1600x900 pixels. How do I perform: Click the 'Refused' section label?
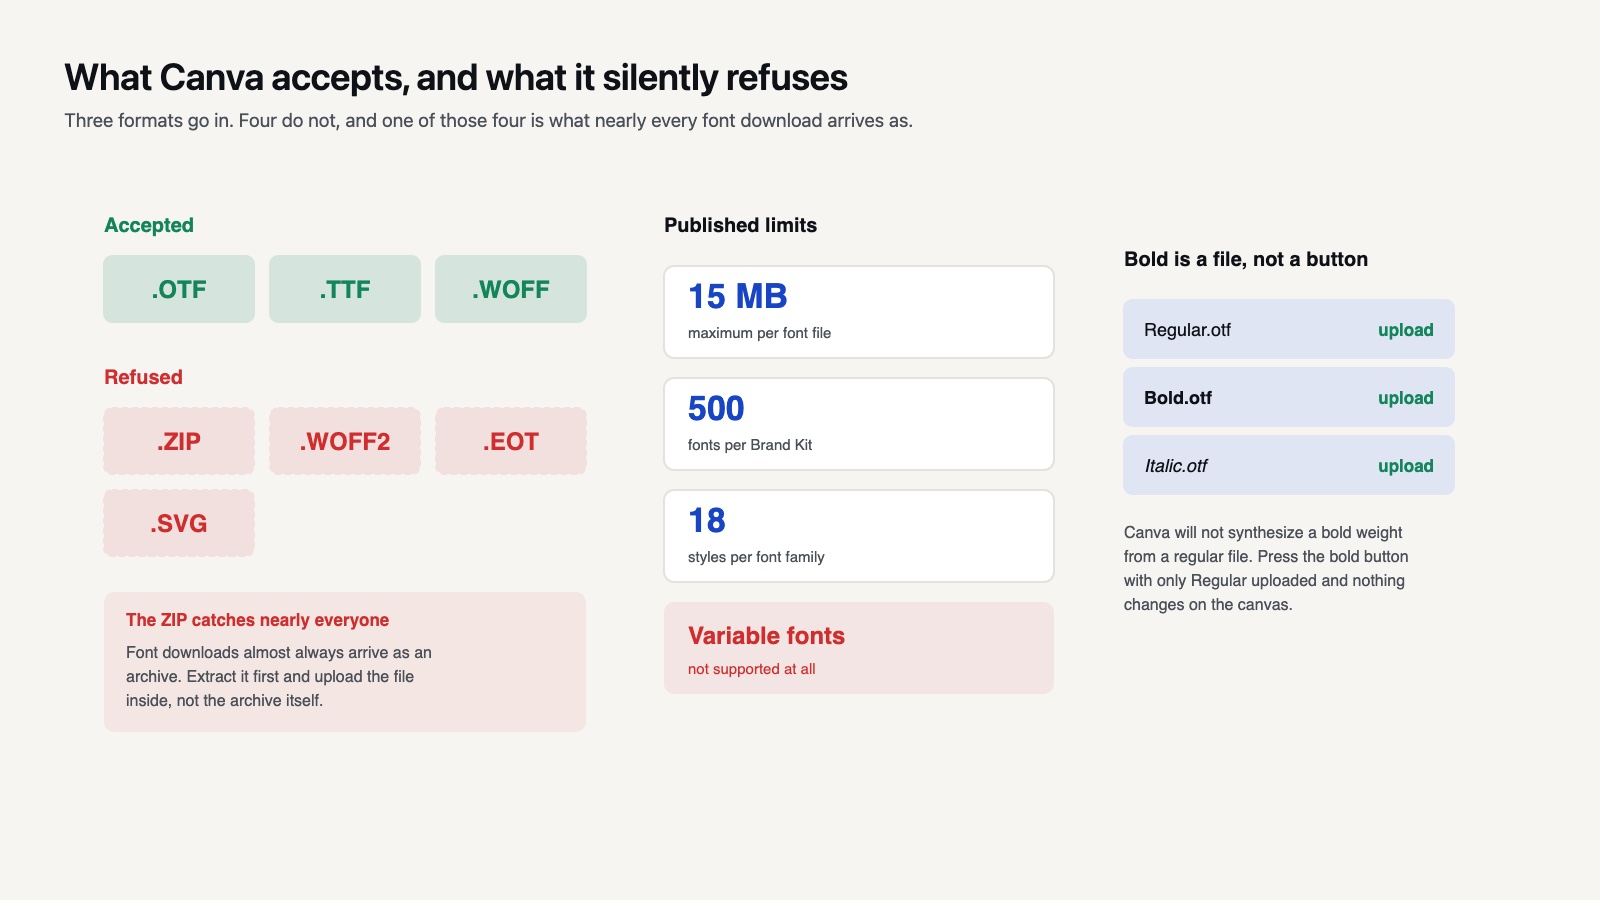pyautogui.click(x=143, y=377)
